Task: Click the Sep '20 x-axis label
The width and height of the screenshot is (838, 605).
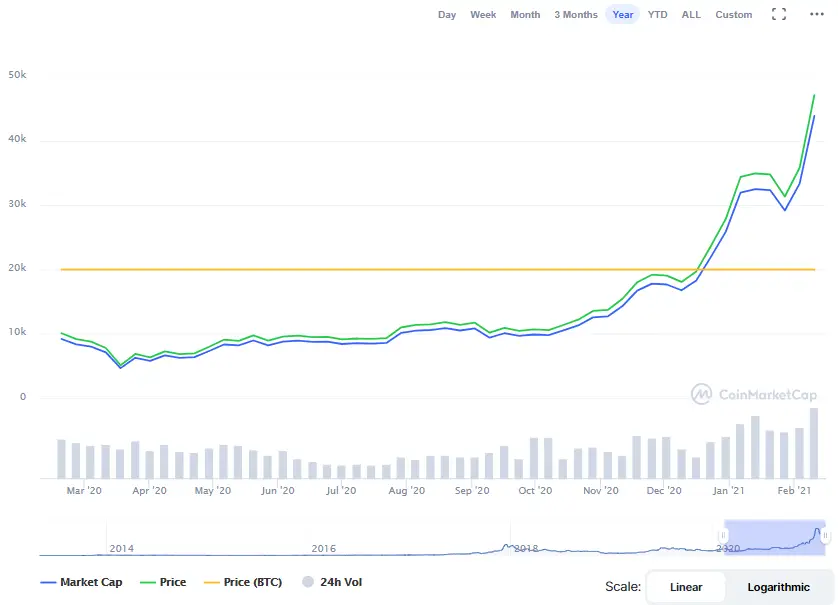Action: (x=472, y=490)
